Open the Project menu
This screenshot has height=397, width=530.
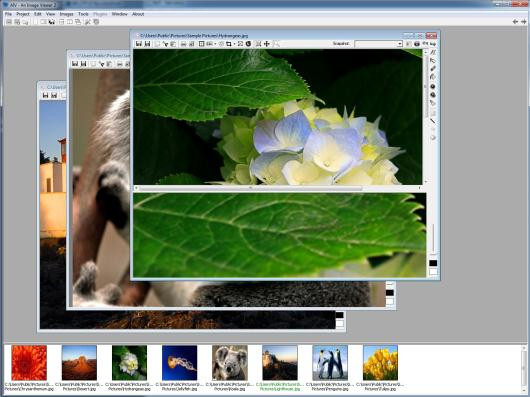pos(23,14)
